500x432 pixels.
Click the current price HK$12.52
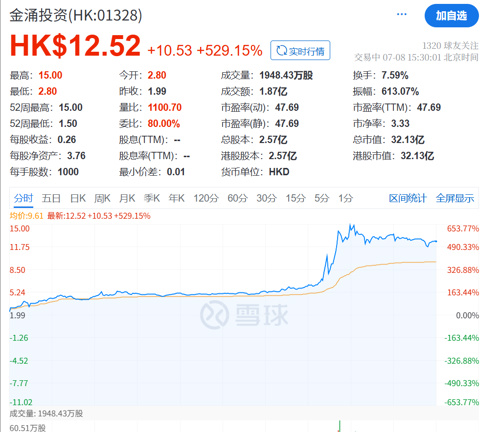pos(75,46)
